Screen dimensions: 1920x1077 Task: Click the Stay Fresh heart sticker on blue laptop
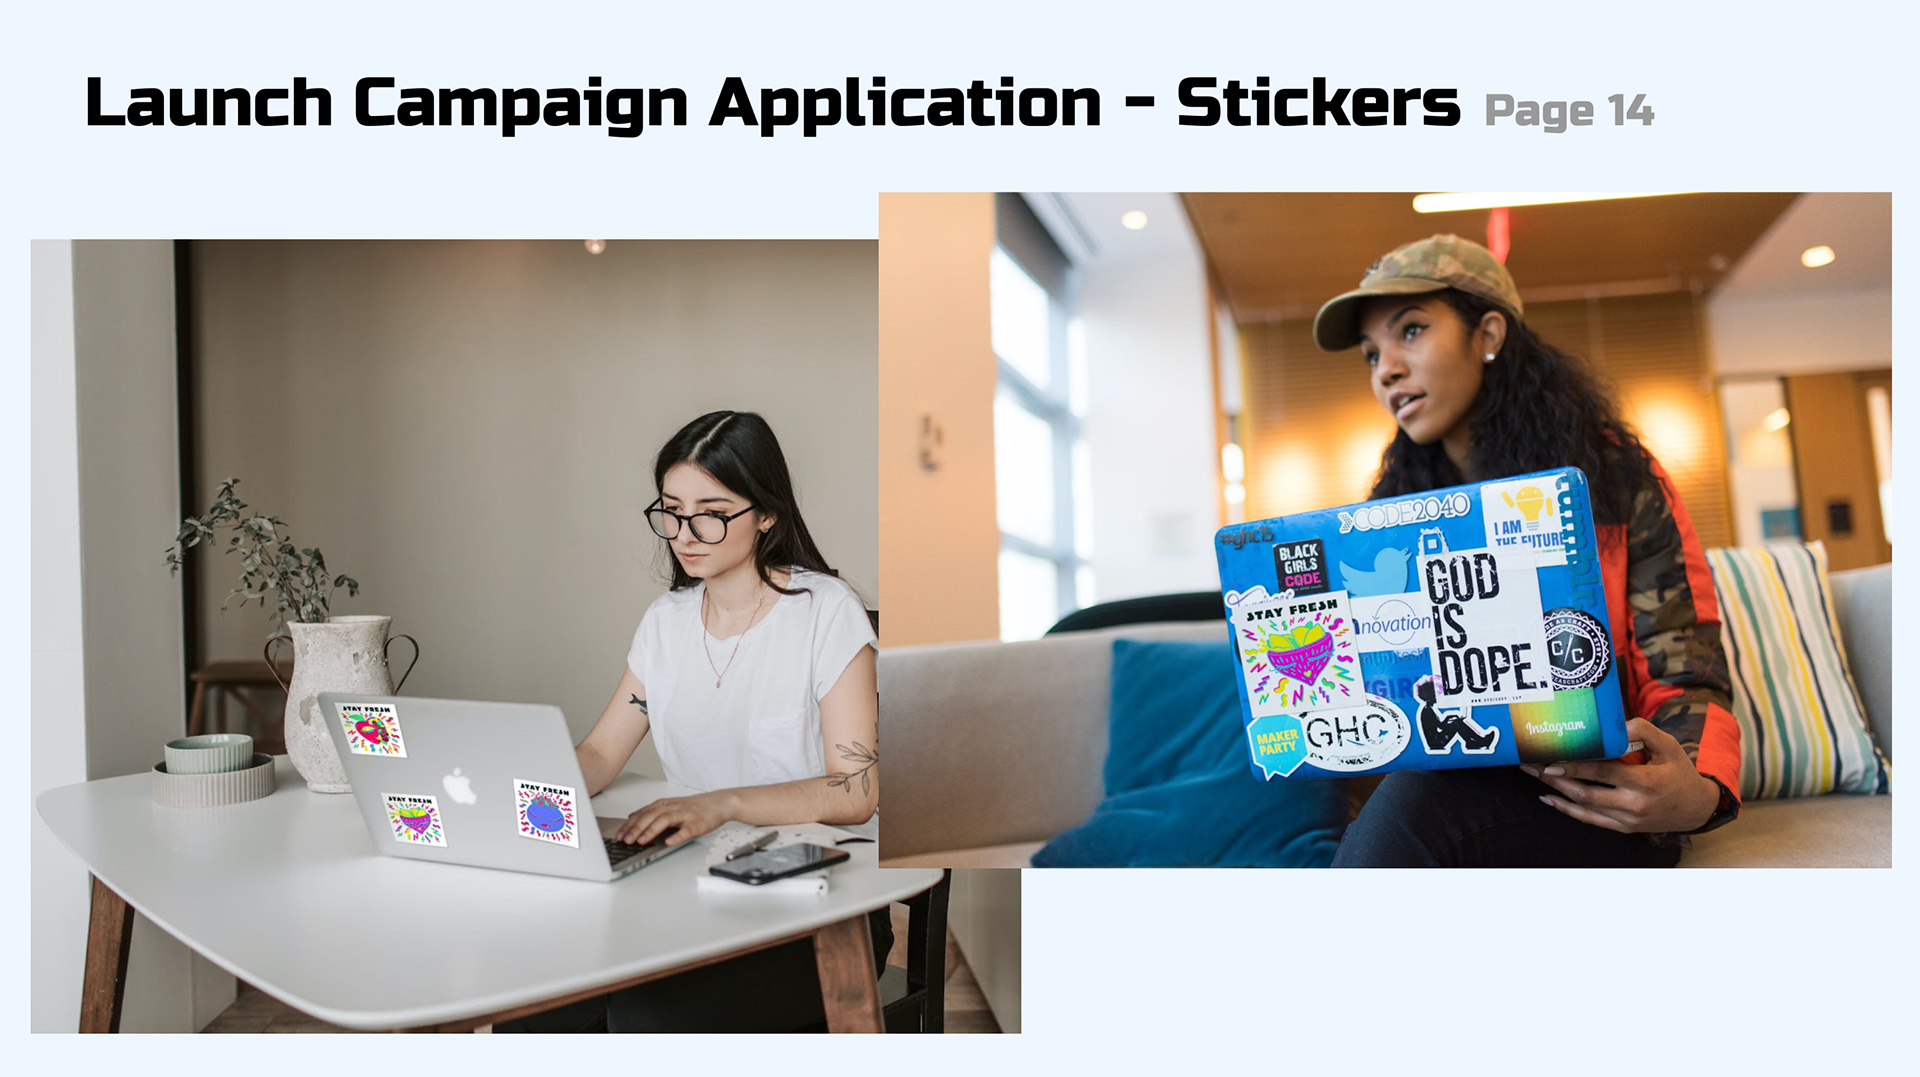(1295, 651)
